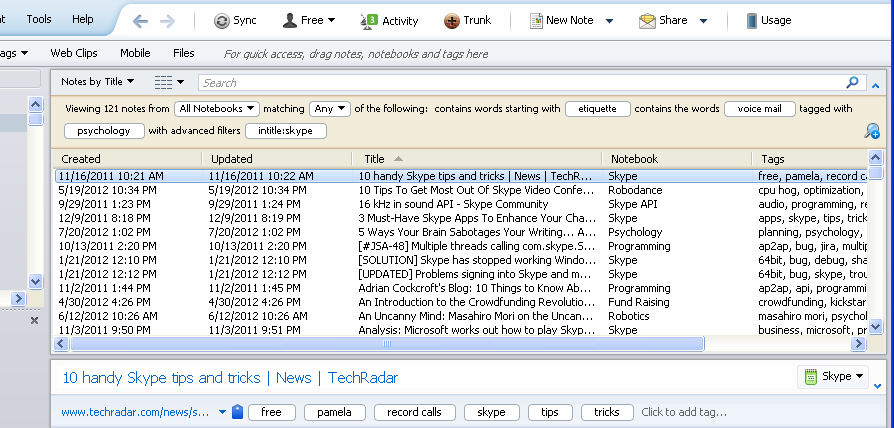This screenshot has width=894, height=428.
Task: Expand the URL dropdown arrow
Action: pyautogui.click(x=222, y=412)
